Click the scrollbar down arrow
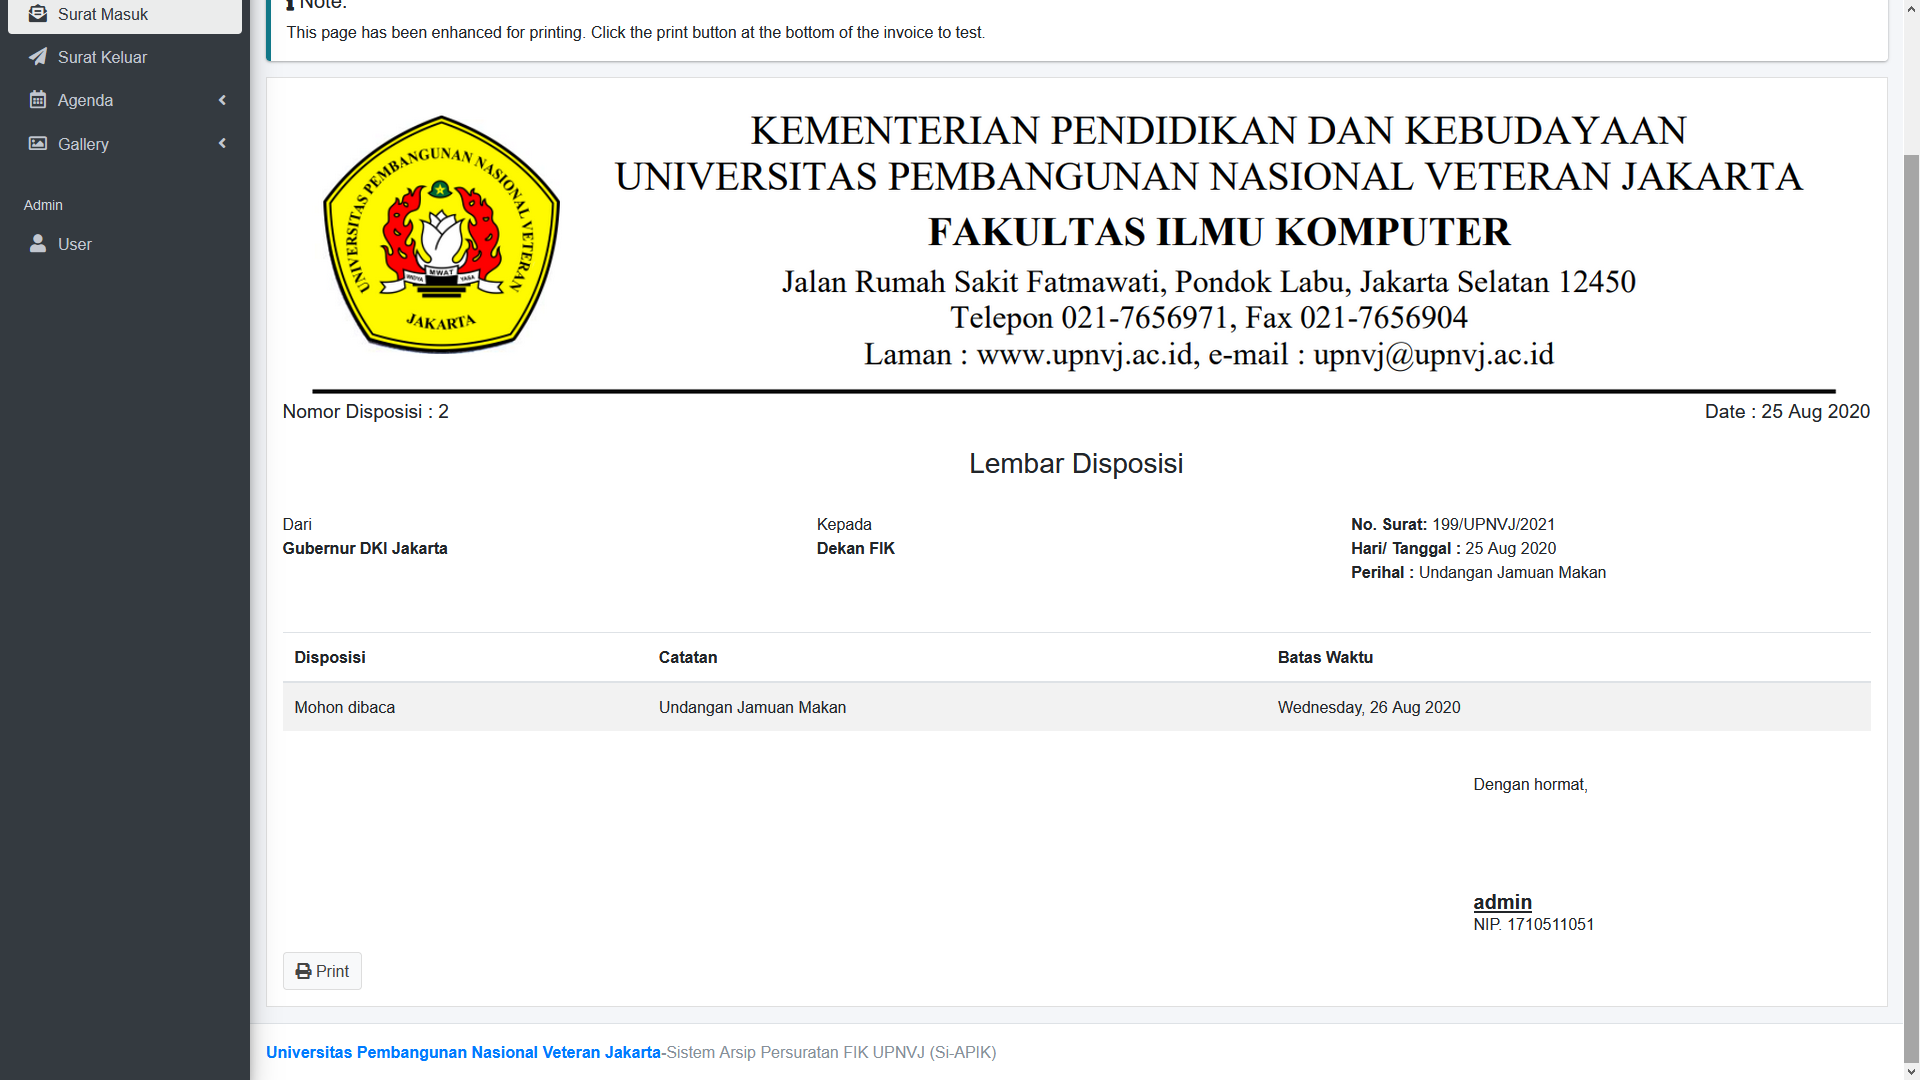This screenshot has height=1080, width=1920. (x=1911, y=1072)
